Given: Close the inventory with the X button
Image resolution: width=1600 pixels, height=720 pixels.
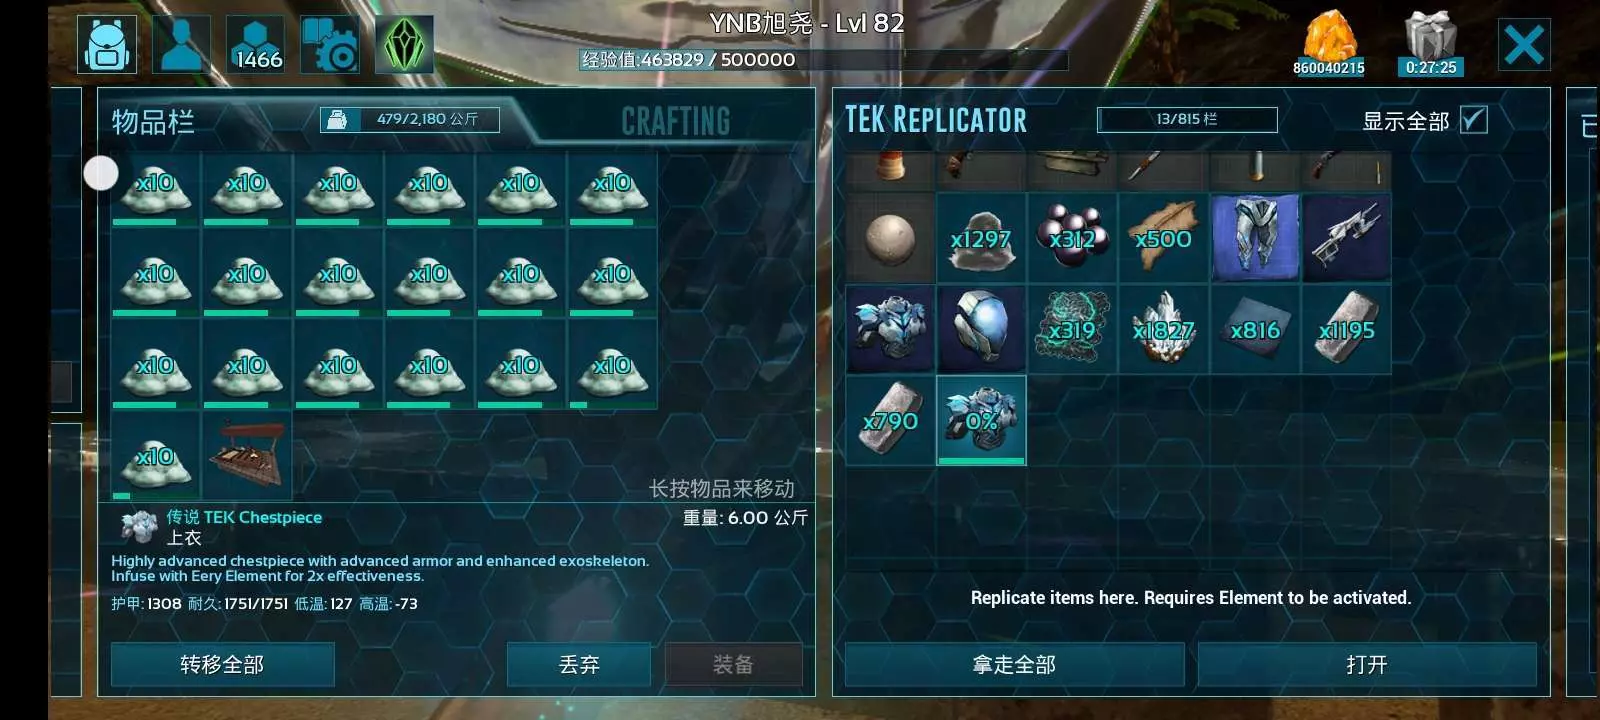Looking at the screenshot, I should click(x=1524, y=45).
